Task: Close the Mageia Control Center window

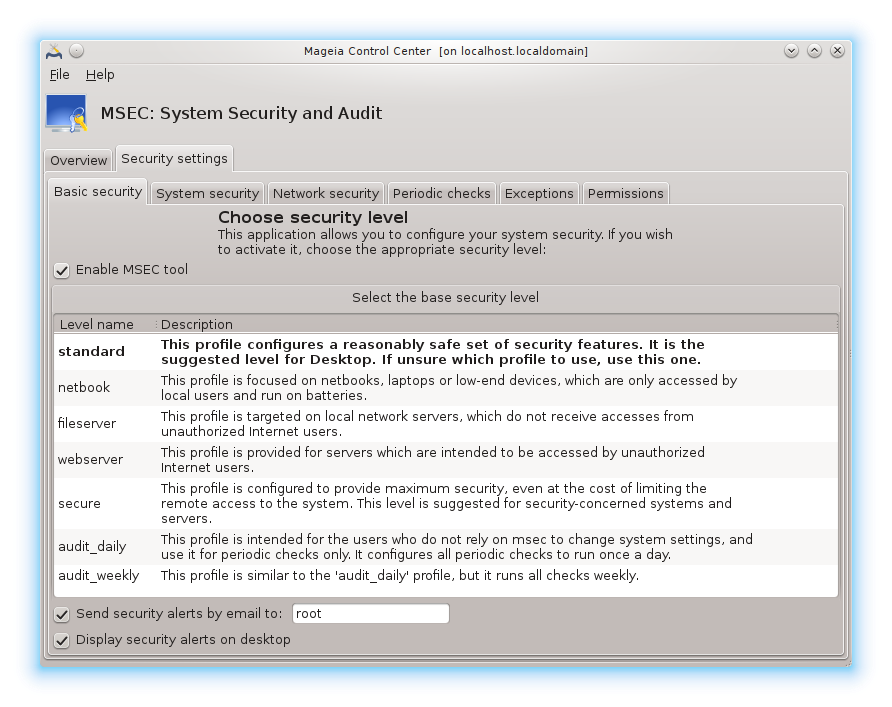Action: pyautogui.click(x=837, y=50)
